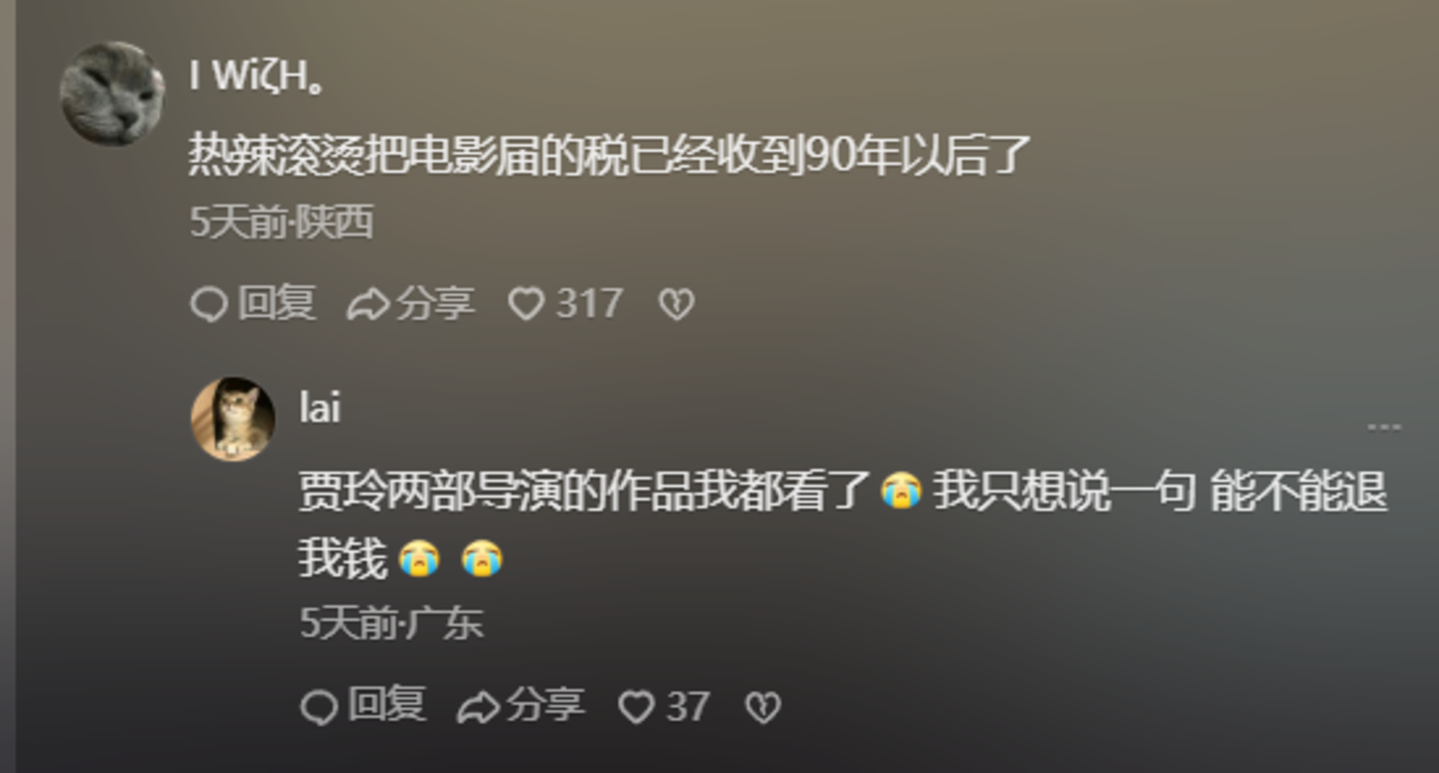Click the username lai

pyautogui.click(x=320, y=407)
